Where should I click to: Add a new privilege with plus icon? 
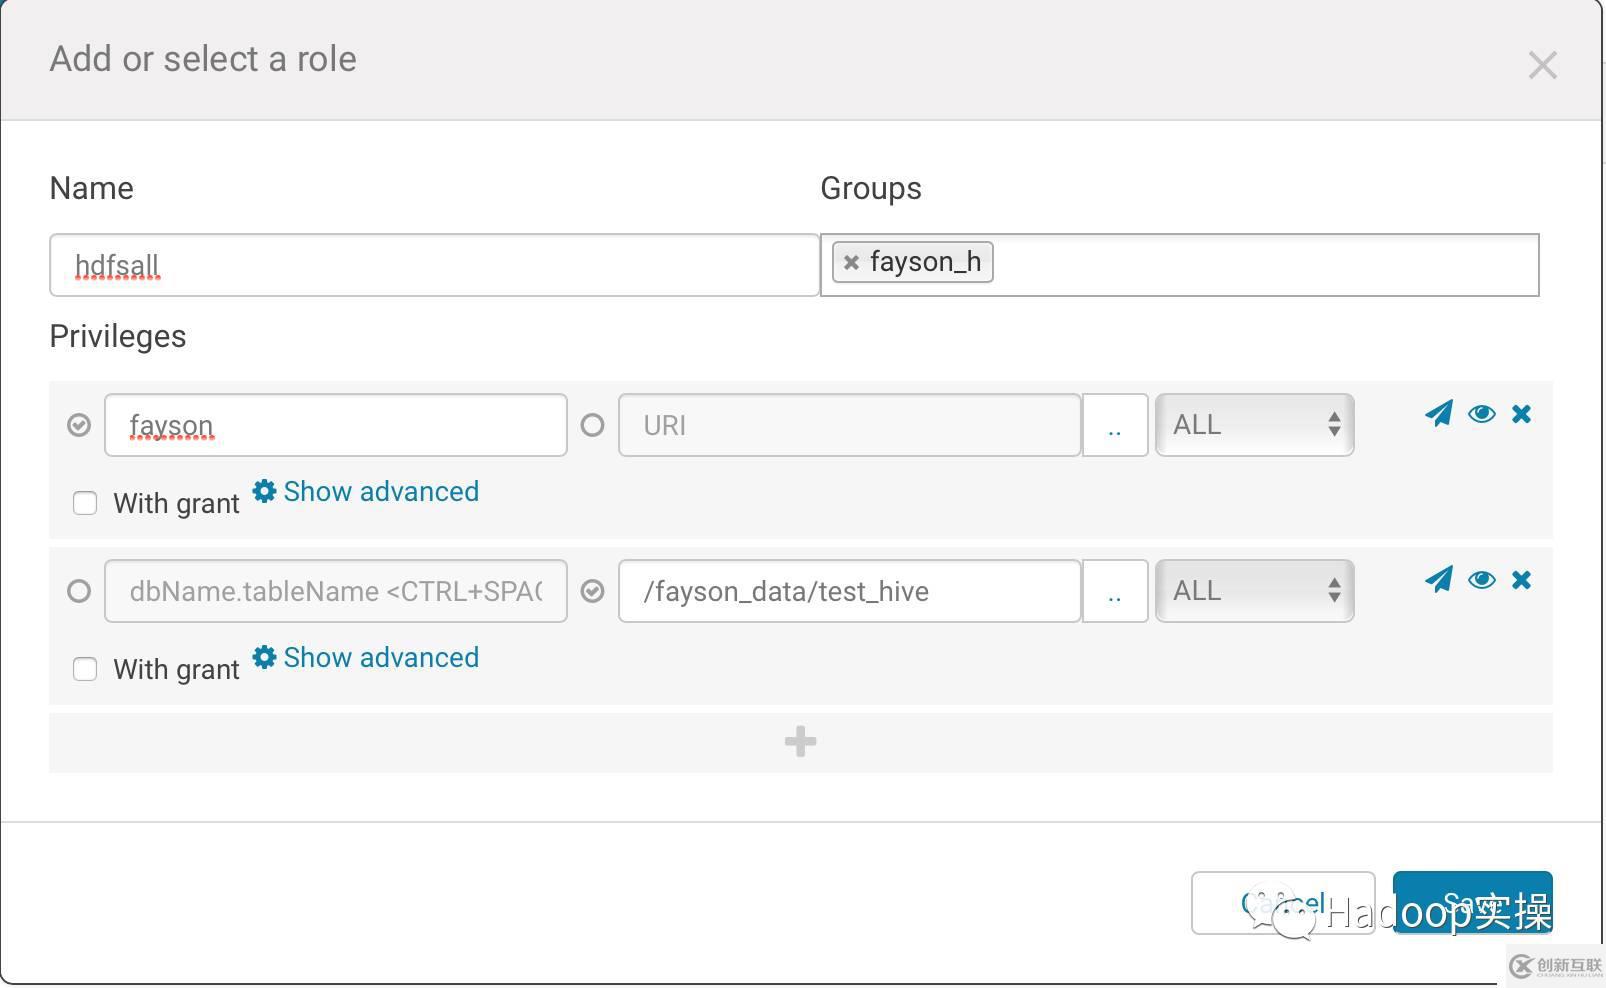point(800,742)
